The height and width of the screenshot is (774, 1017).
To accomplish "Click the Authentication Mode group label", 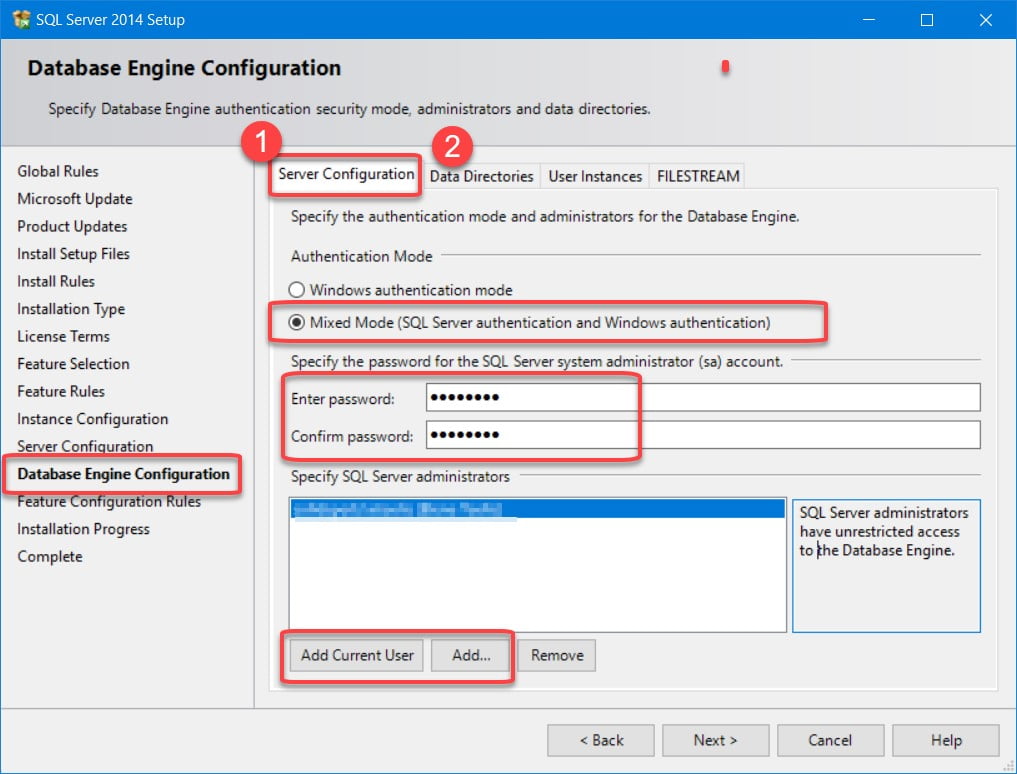I will tap(361, 256).
